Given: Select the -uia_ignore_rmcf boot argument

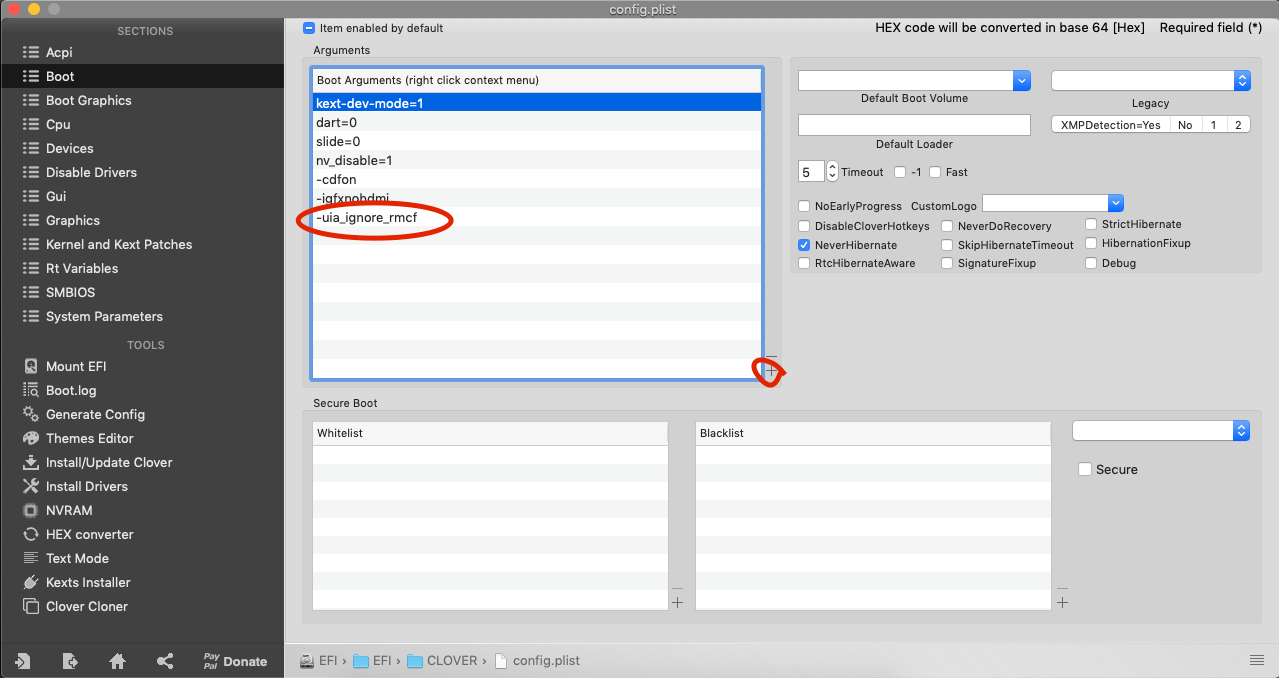Looking at the screenshot, I should point(537,217).
